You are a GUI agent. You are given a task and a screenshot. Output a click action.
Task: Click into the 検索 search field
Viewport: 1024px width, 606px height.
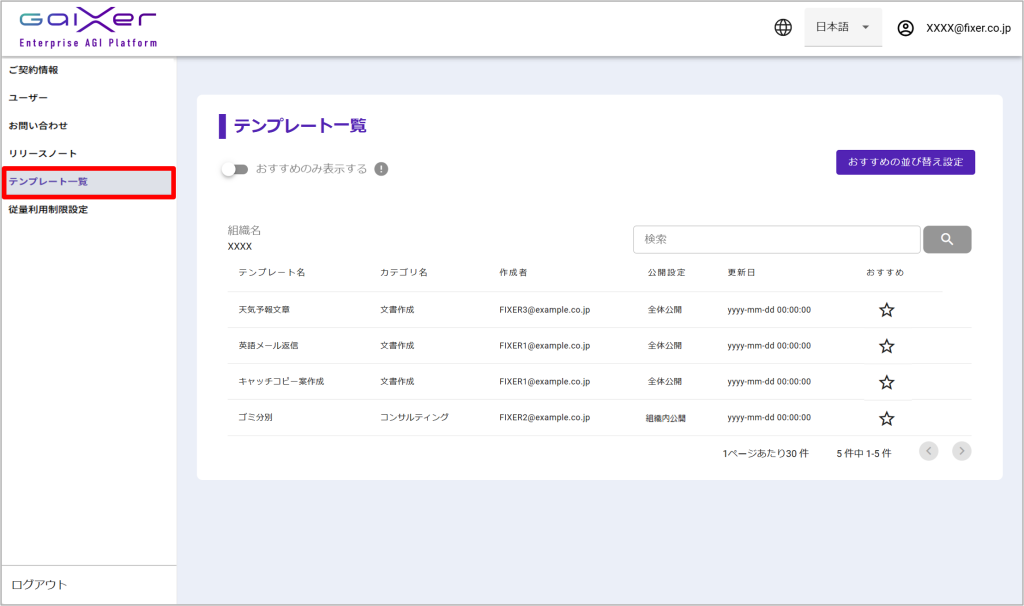pyautogui.click(x=776, y=240)
